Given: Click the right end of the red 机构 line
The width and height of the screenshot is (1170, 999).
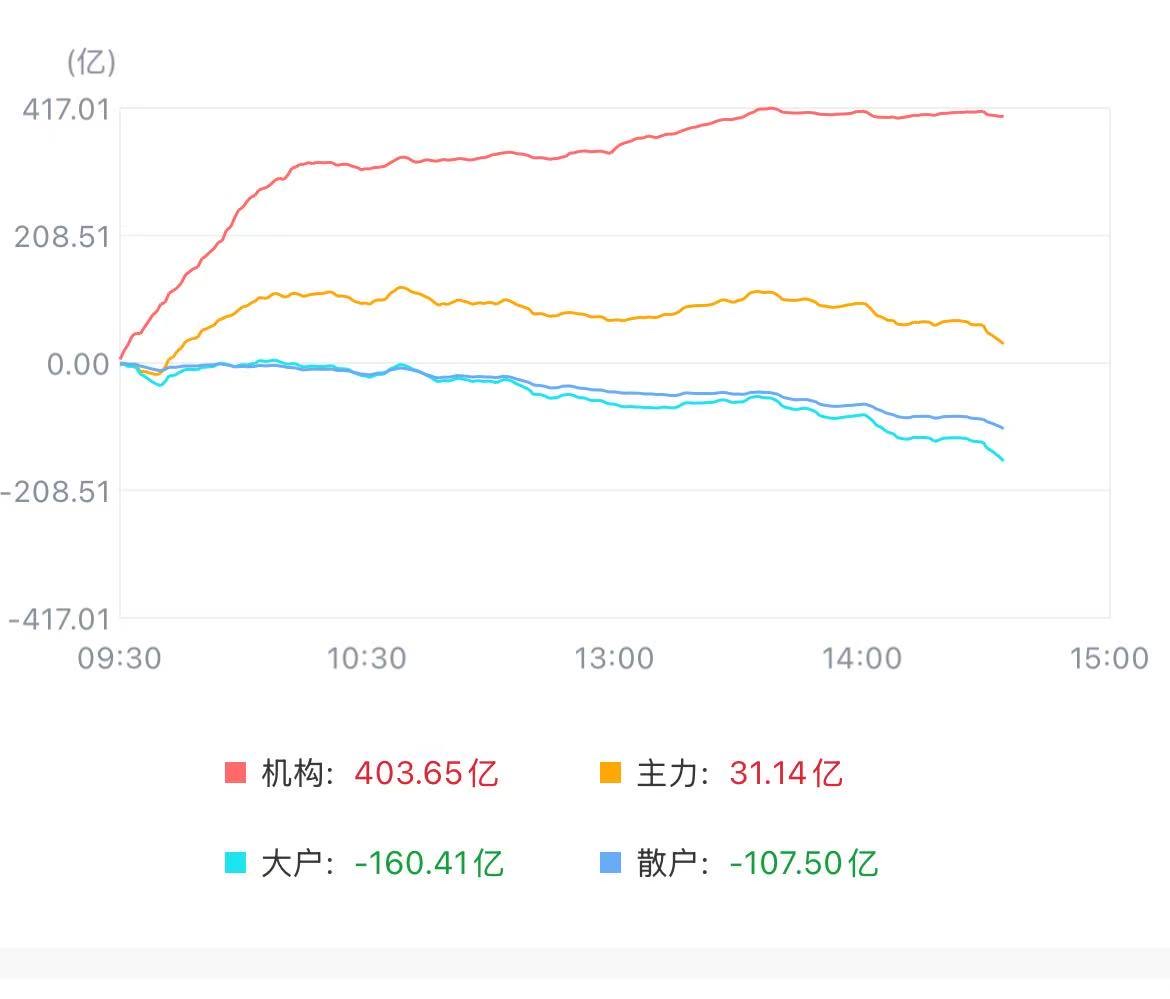Looking at the screenshot, I should tap(1001, 117).
